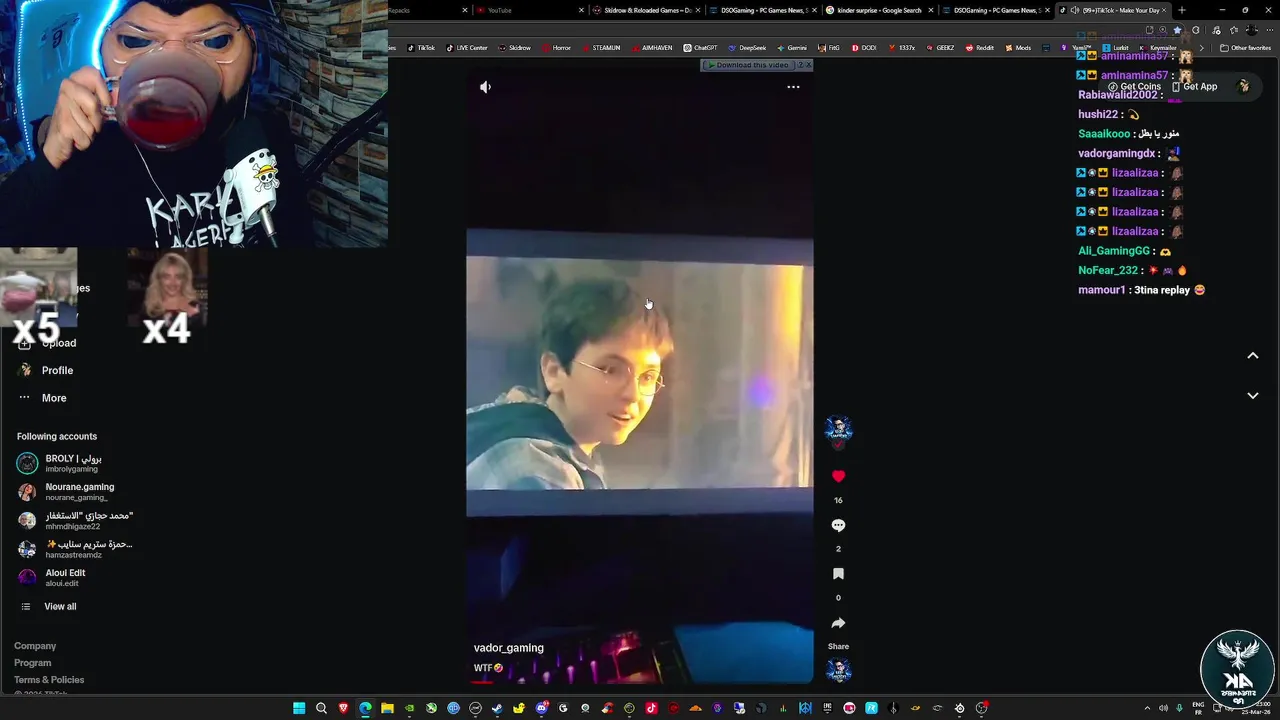The height and width of the screenshot is (720, 1280).
Task: Click the video progress bar at bottom
Action: tap(640, 683)
